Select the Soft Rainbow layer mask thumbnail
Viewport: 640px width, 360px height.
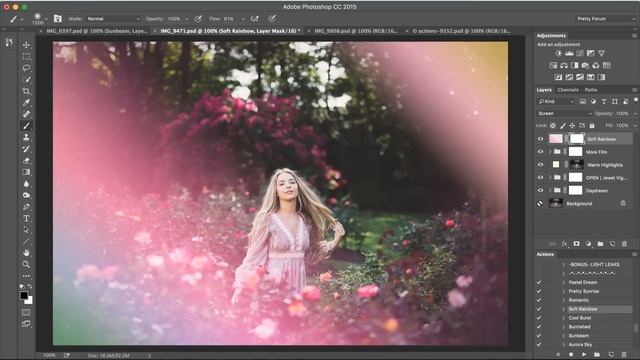[576, 139]
